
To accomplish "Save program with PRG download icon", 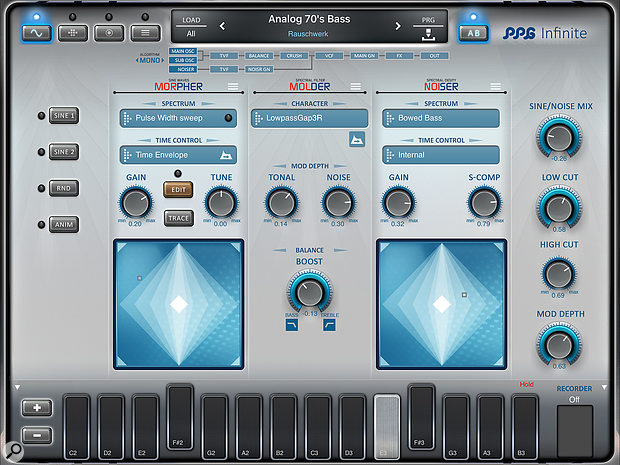I will coord(428,34).
